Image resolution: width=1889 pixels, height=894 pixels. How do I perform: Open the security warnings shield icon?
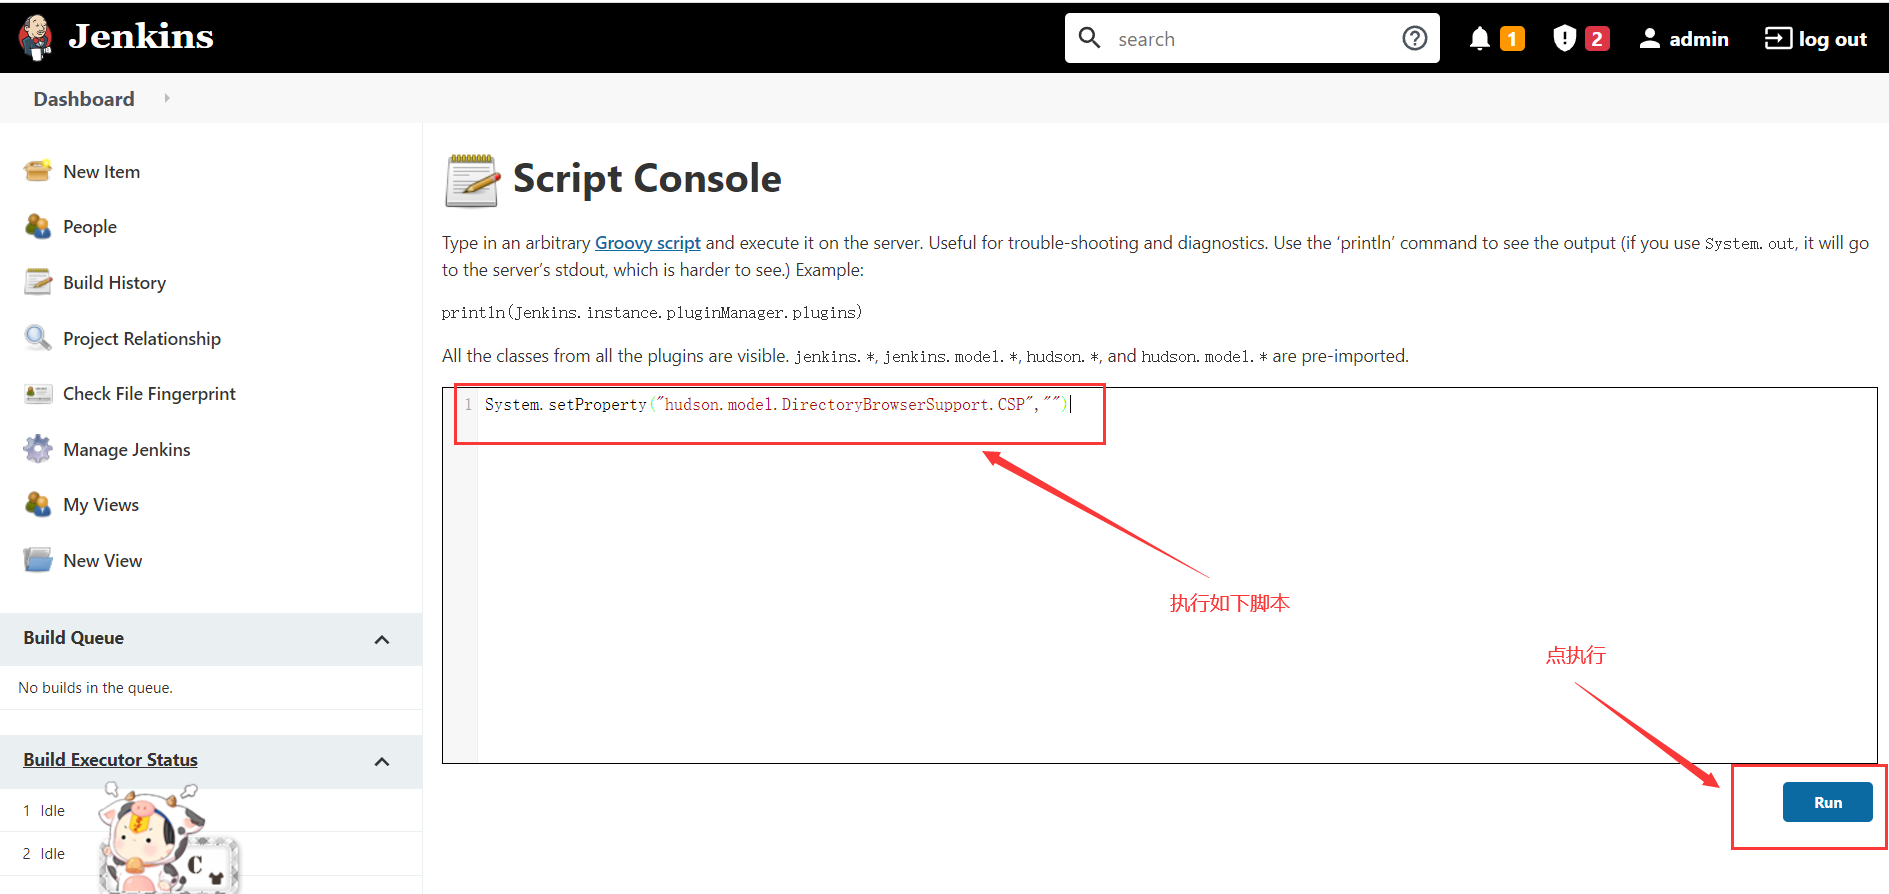point(1564,38)
